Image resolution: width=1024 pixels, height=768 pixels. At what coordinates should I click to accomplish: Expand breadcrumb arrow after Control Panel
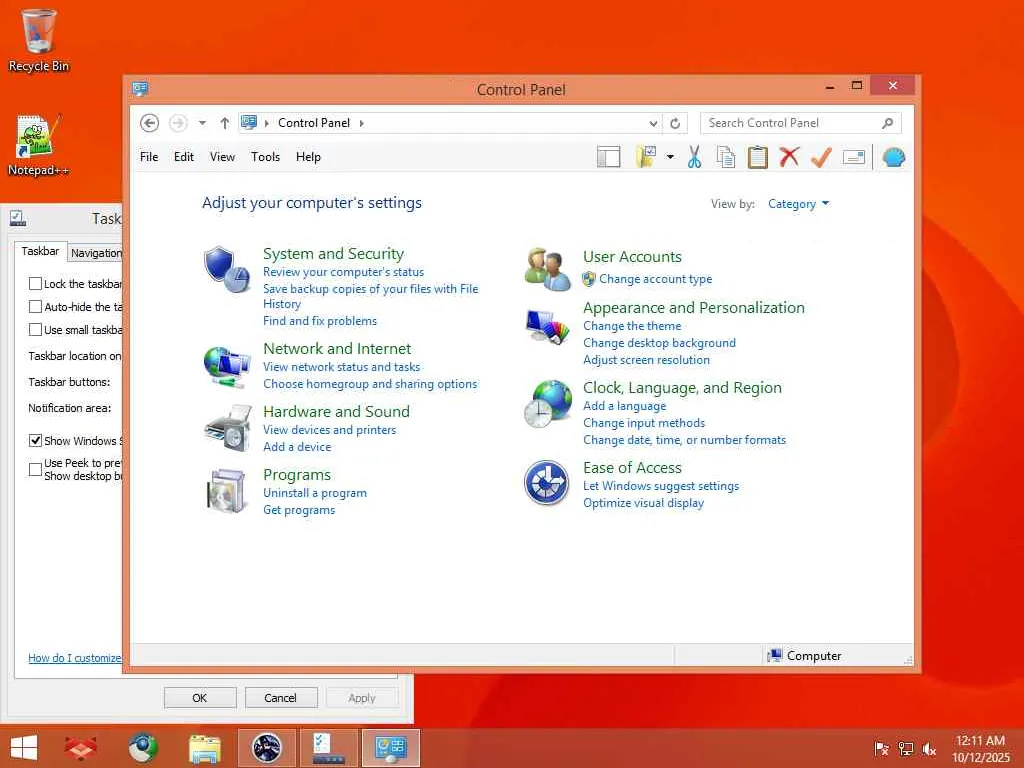click(x=361, y=123)
